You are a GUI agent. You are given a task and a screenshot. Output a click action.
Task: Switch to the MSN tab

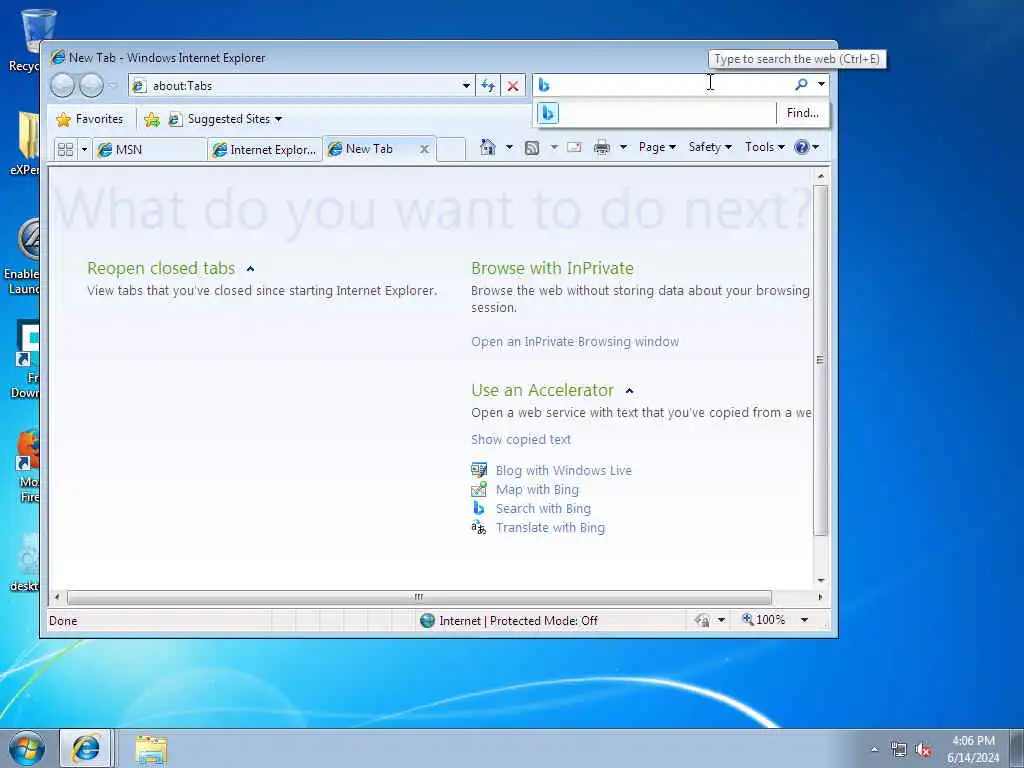(x=149, y=150)
